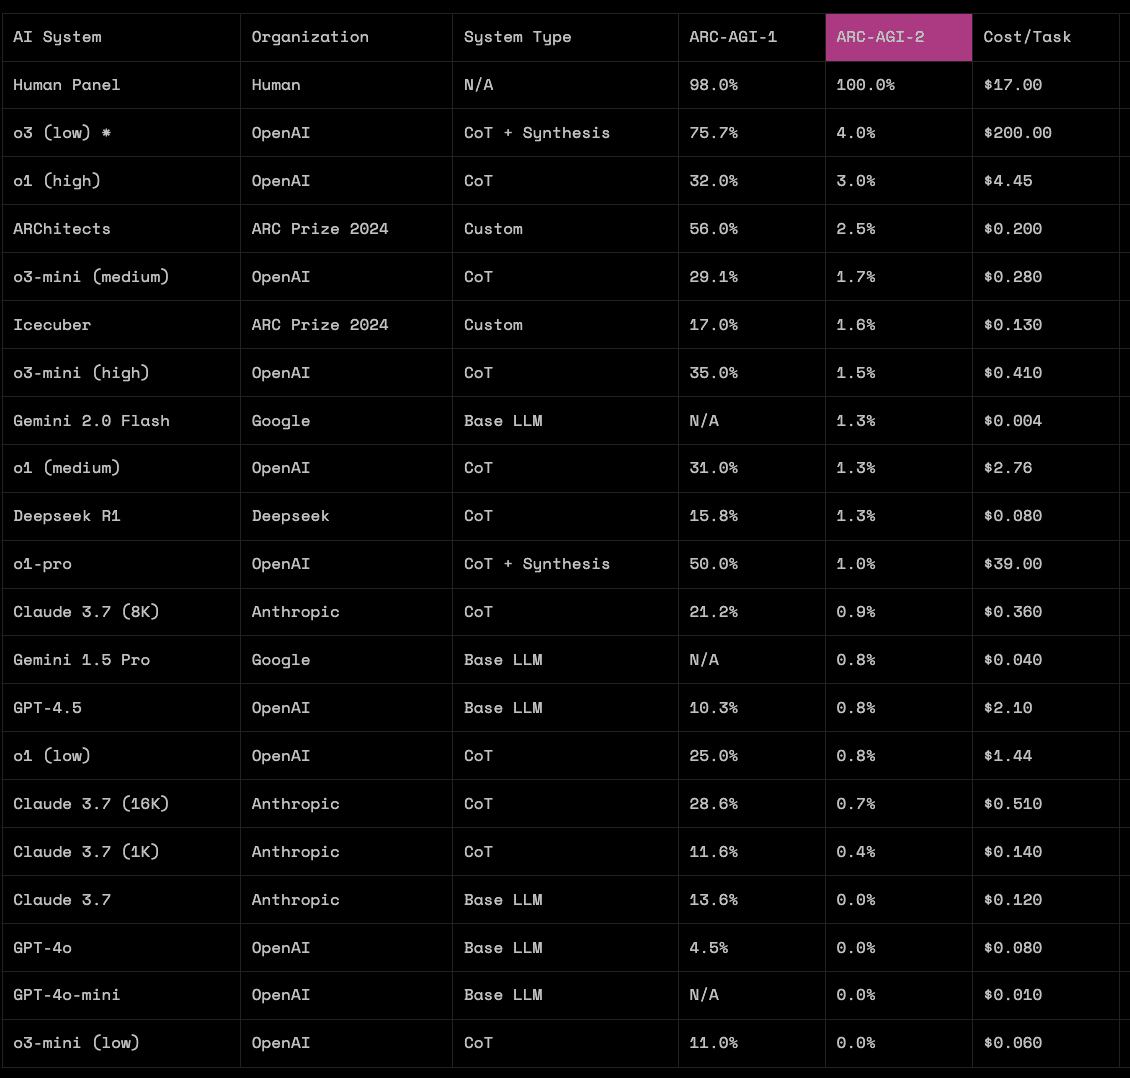Select the GPT-4o-mini system name

point(66,994)
